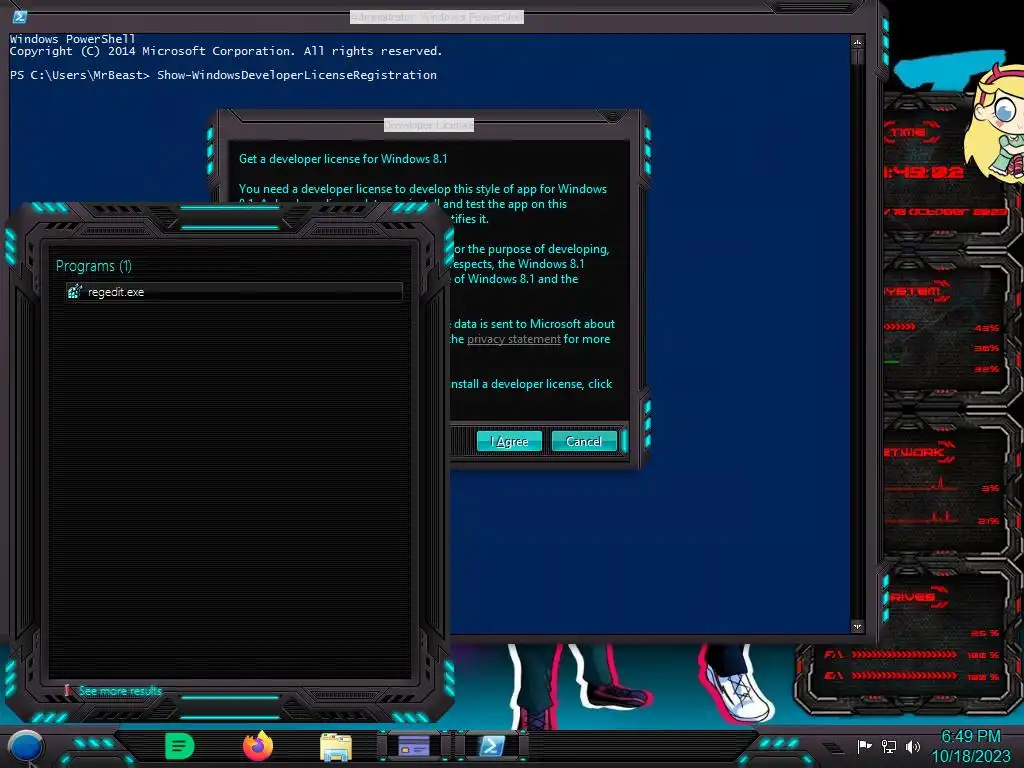
Task: Open See more results link
Action: 120,691
